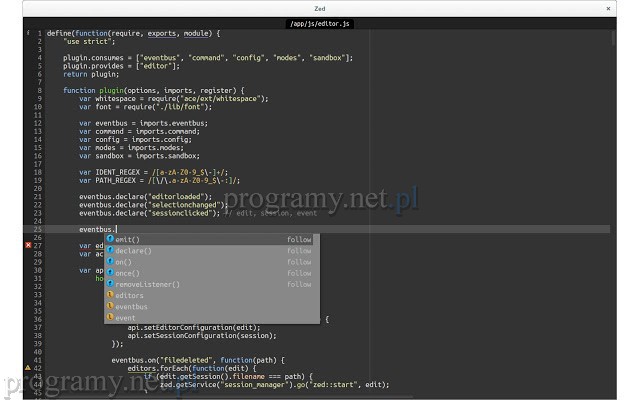640x400 pixels.
Task: Click the info marker on line 1
Action: 28,33
